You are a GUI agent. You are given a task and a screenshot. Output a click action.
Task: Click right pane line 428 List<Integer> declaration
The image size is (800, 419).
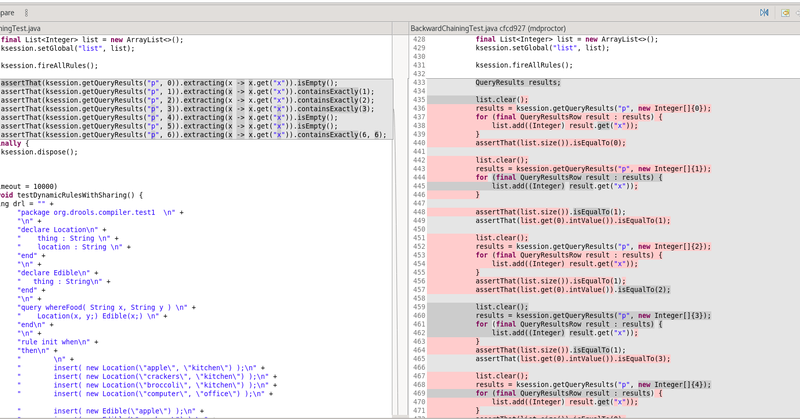click(567, 39)
